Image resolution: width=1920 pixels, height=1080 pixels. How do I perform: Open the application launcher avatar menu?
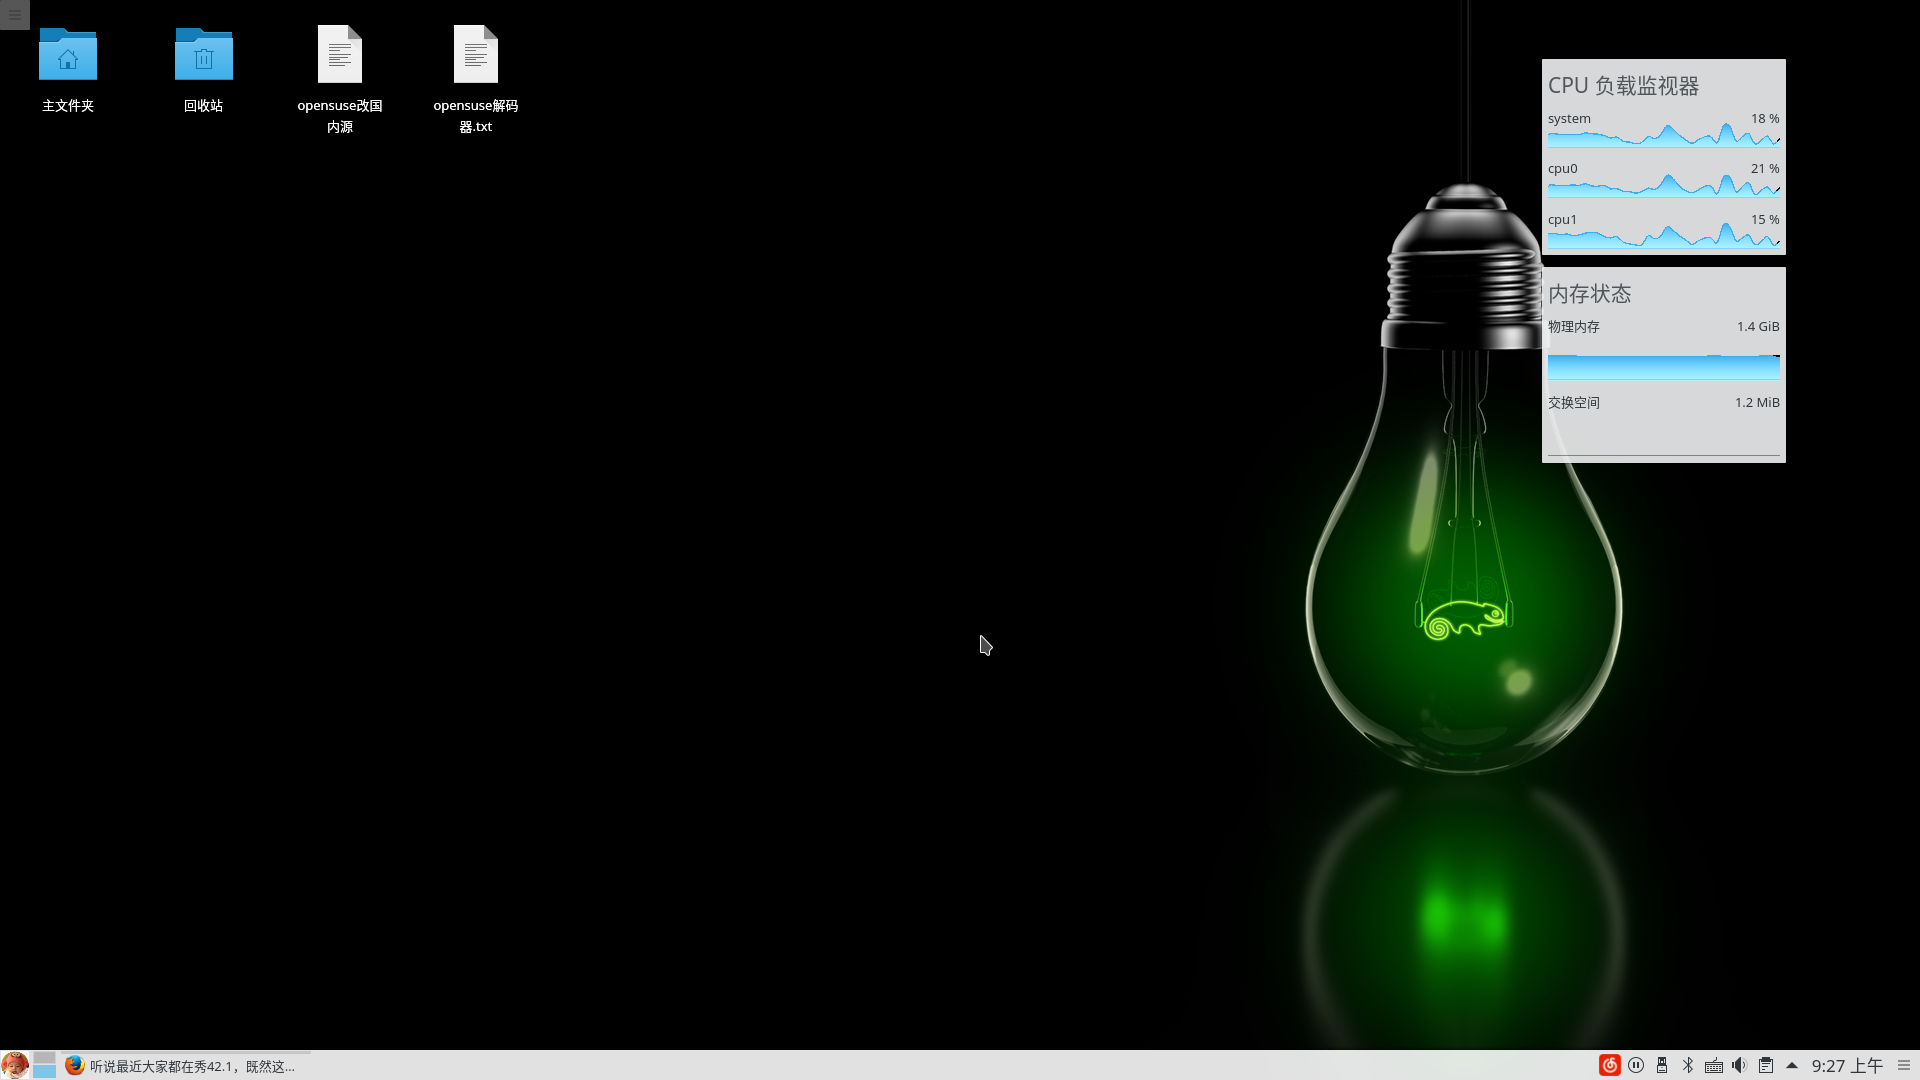[14, 1065]
